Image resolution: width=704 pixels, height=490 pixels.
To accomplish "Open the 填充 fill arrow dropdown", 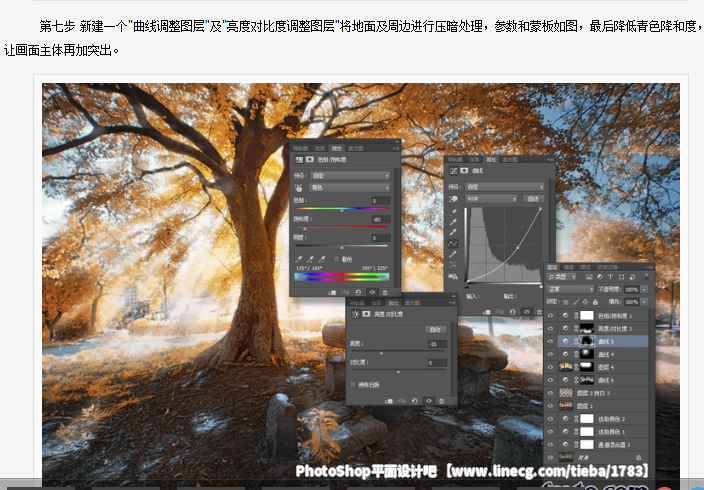I will tap(645, 302).
